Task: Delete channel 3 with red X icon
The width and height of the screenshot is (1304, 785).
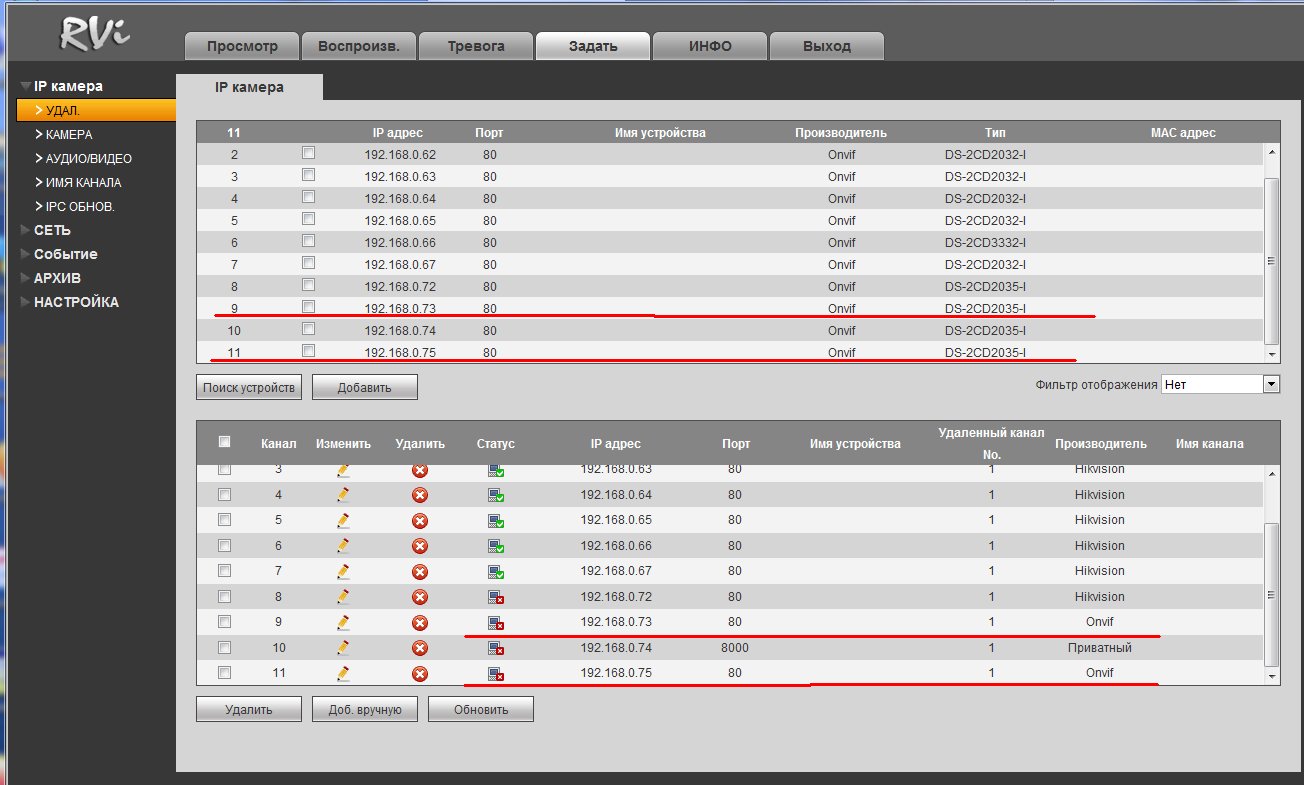Action: (x=420, y=470)
